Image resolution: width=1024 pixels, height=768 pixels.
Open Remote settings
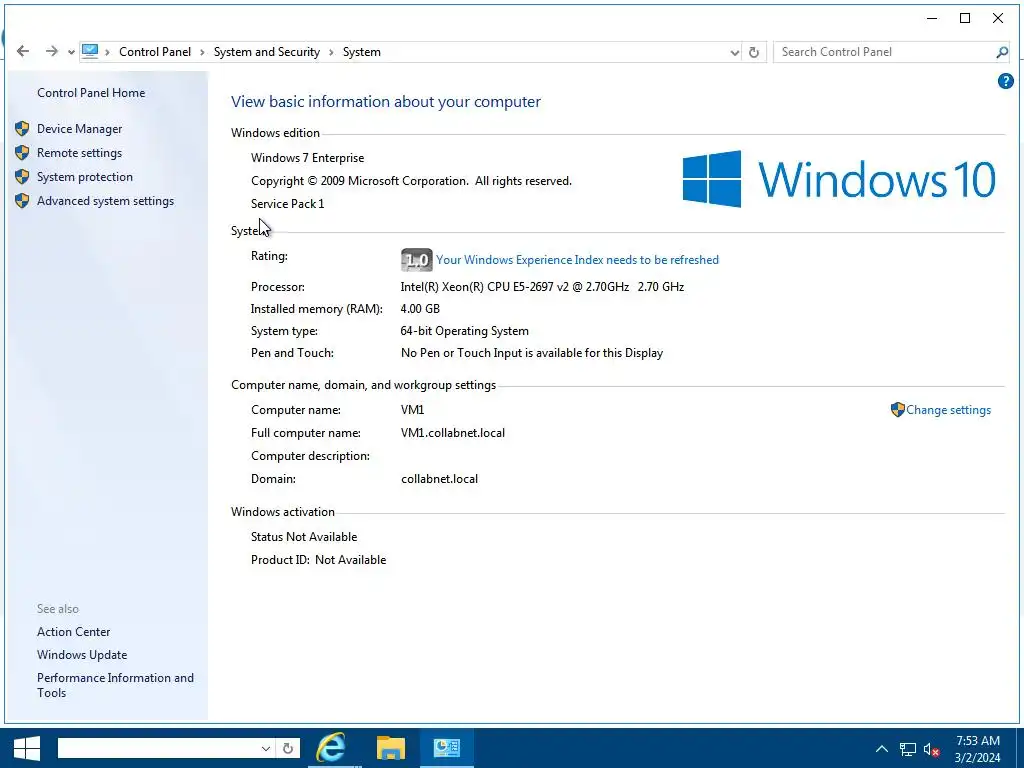coord(79,153)
